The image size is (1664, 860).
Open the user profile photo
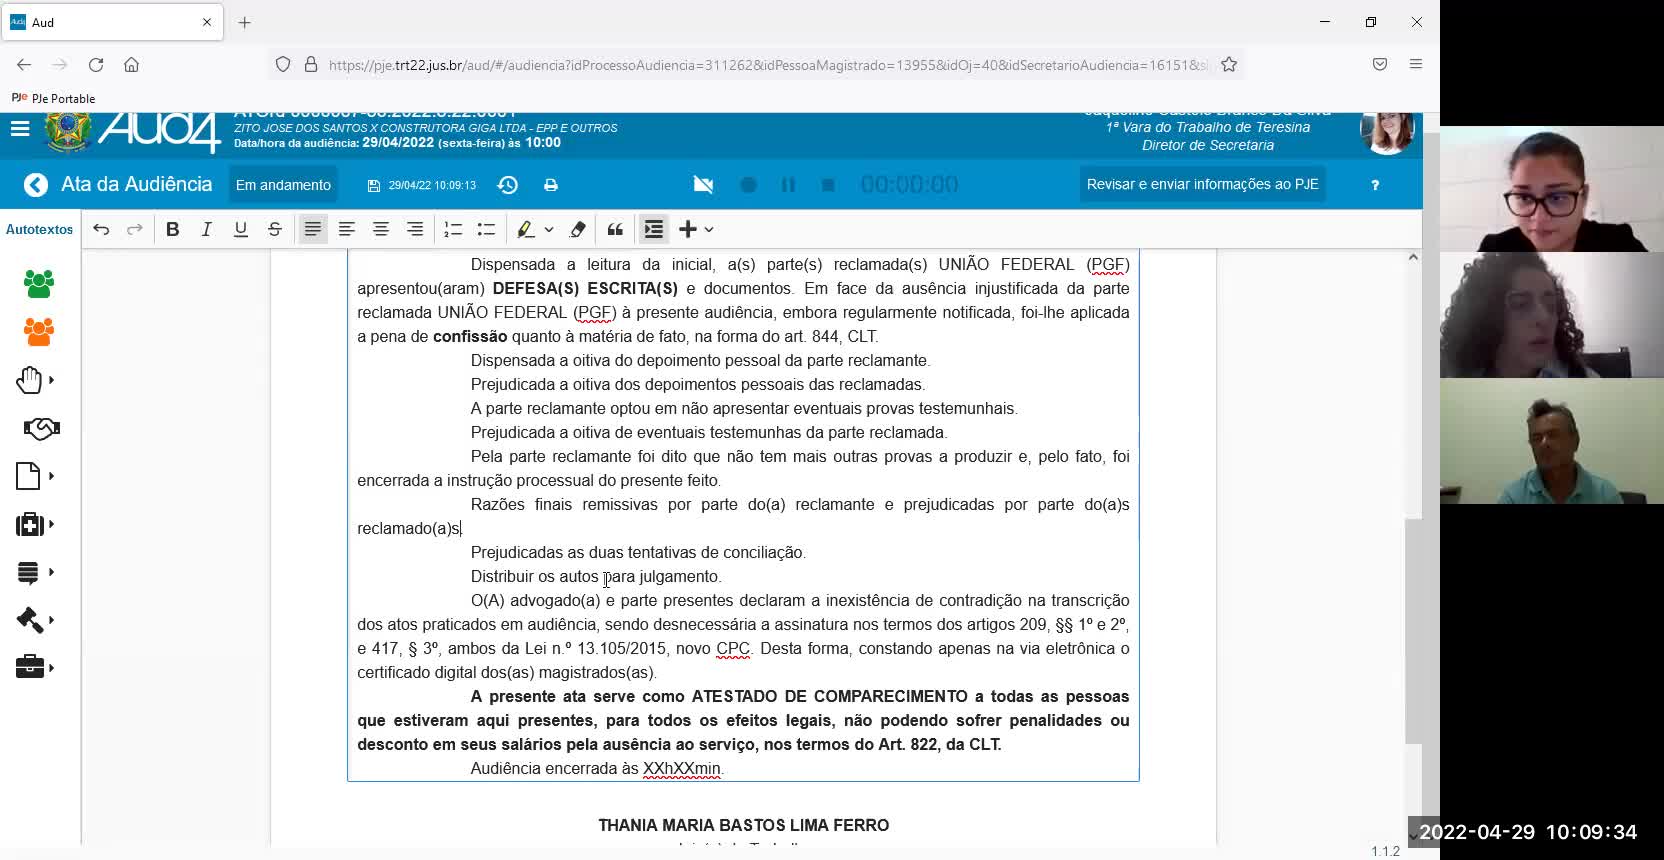point(1387,132)
